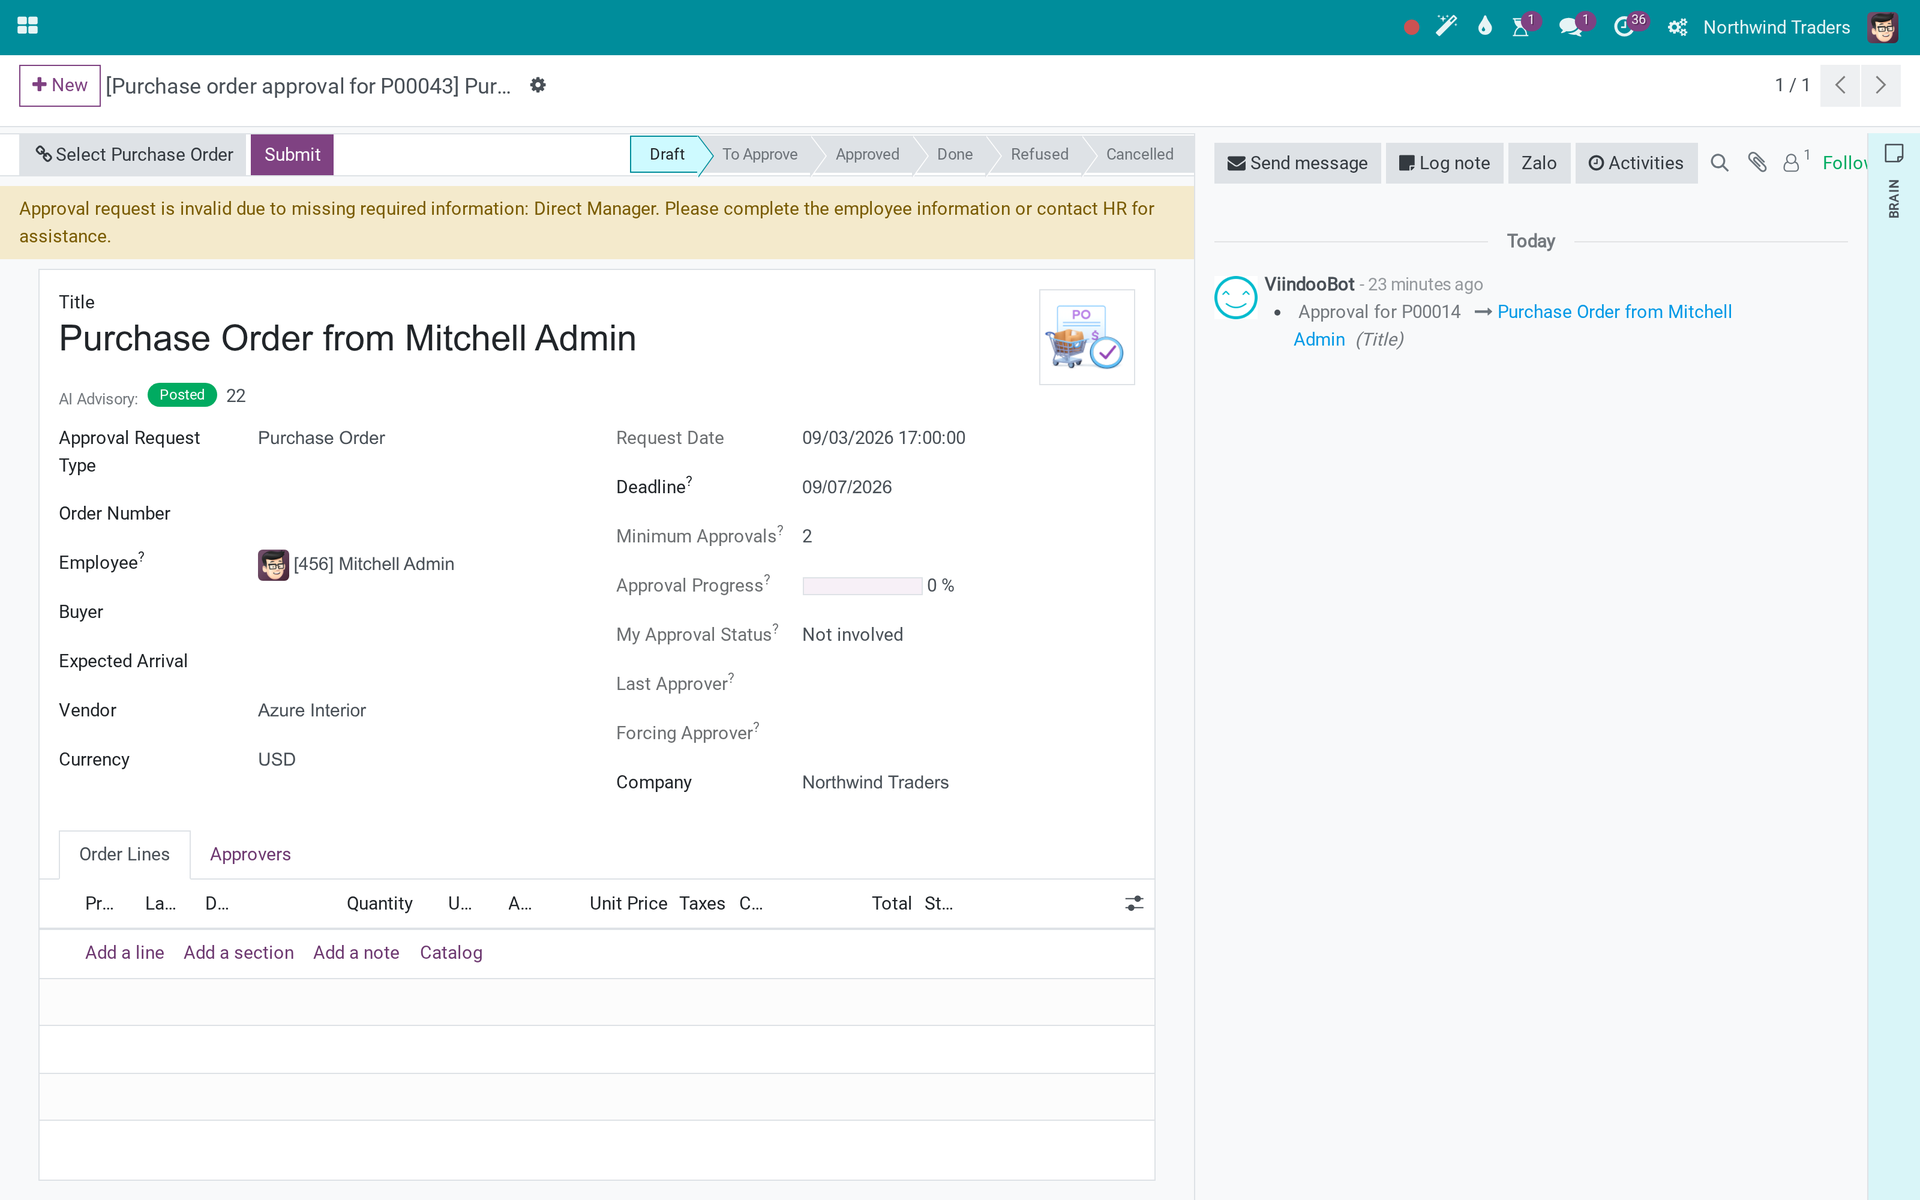Click the Purchase Order approval image thumbnail

tap(1087, 337)
